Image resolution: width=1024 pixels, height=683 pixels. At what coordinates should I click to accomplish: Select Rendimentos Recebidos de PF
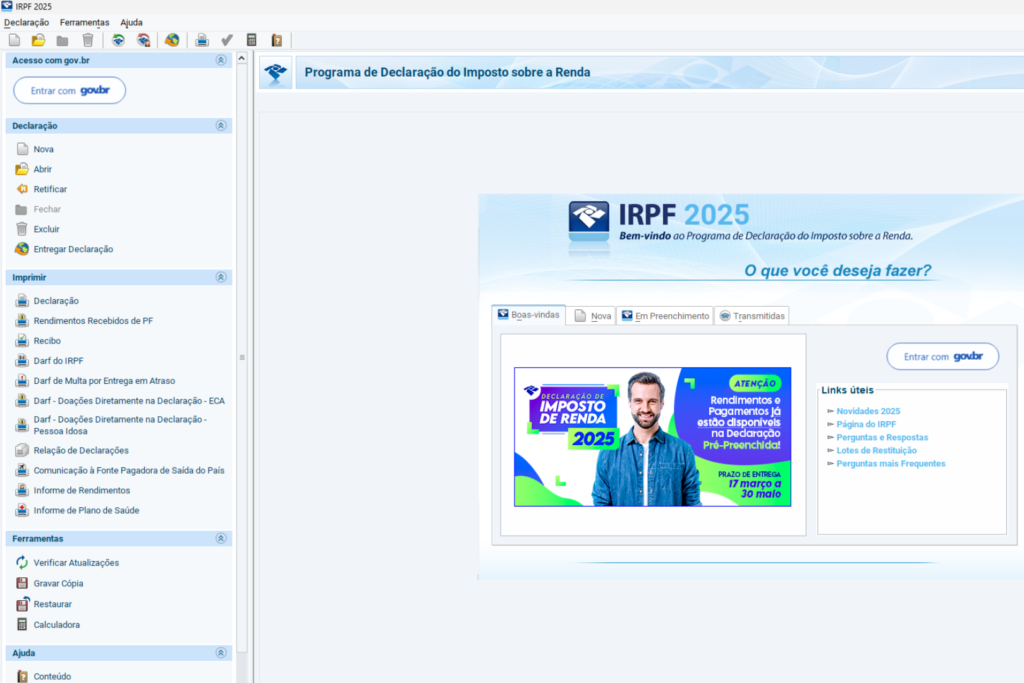pos(93,321)
